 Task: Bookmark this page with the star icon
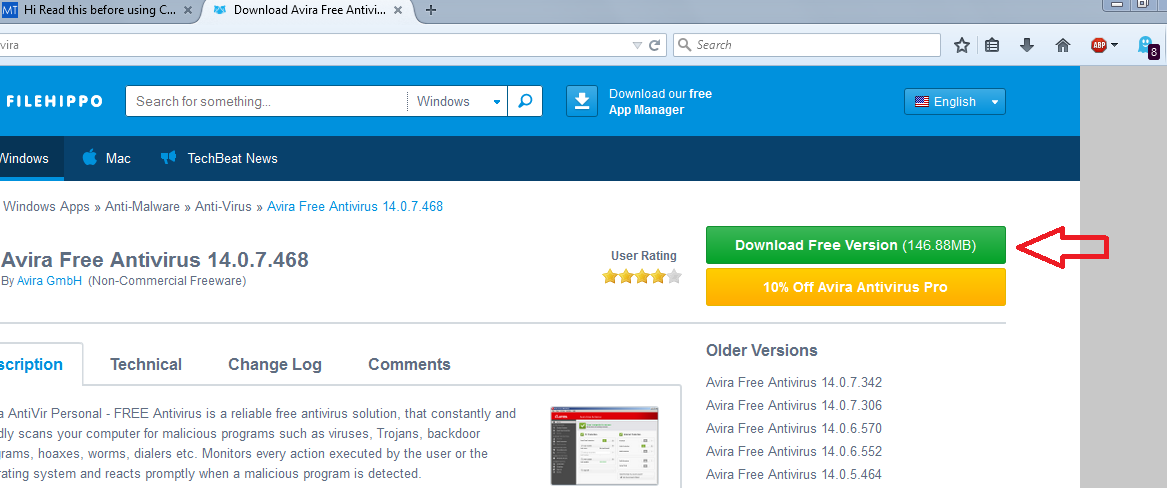pos(962,45)
